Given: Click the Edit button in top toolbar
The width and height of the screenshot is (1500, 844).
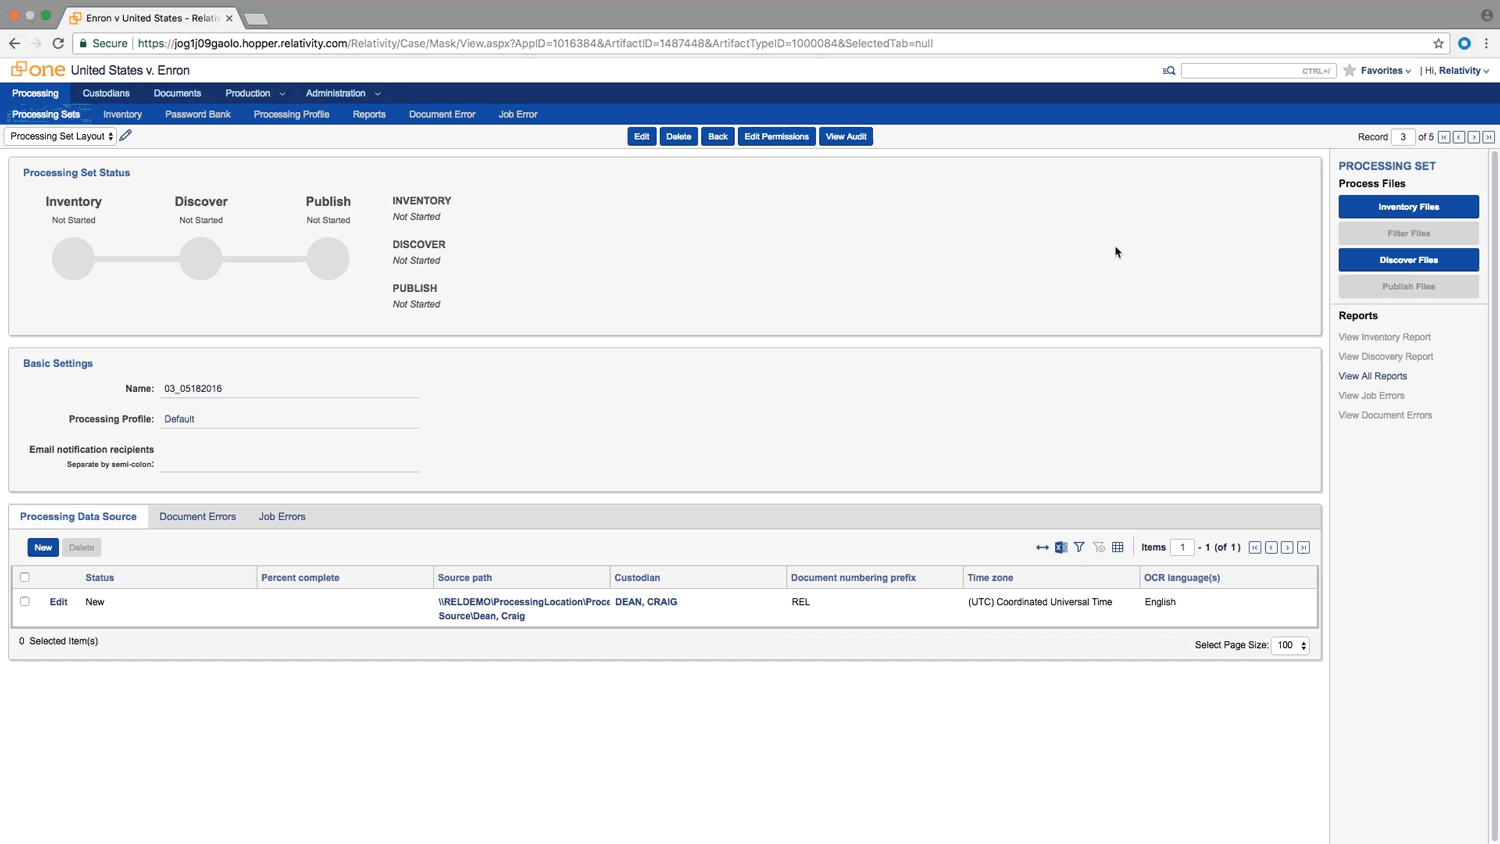Looking at the screenshot, I should (642, 136).
